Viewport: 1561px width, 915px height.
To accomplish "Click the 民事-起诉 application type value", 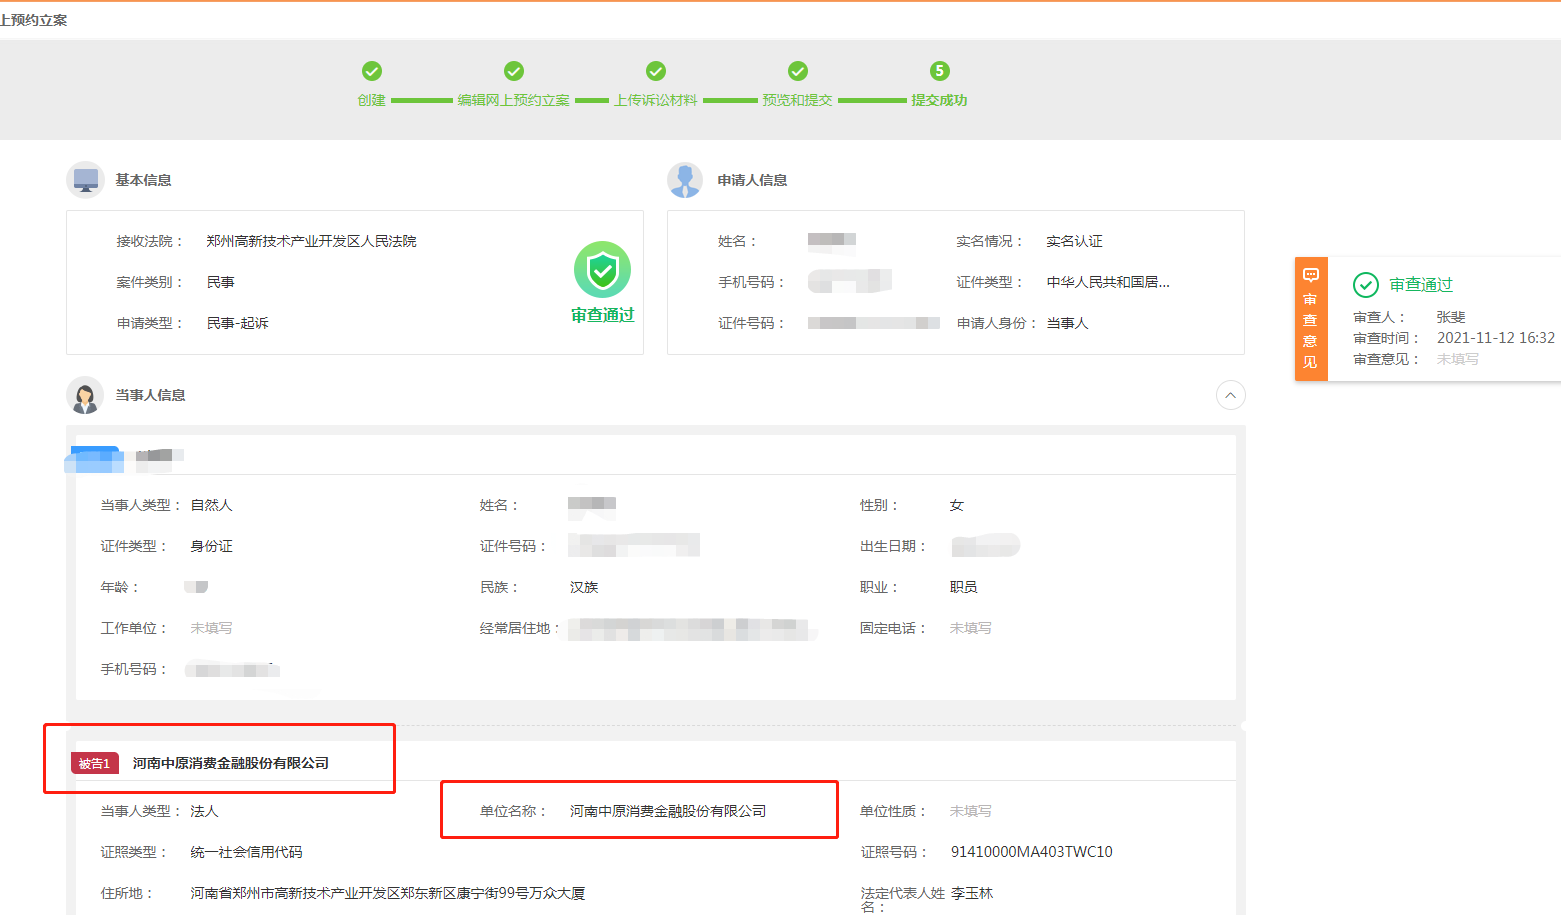I will point(238,323).
